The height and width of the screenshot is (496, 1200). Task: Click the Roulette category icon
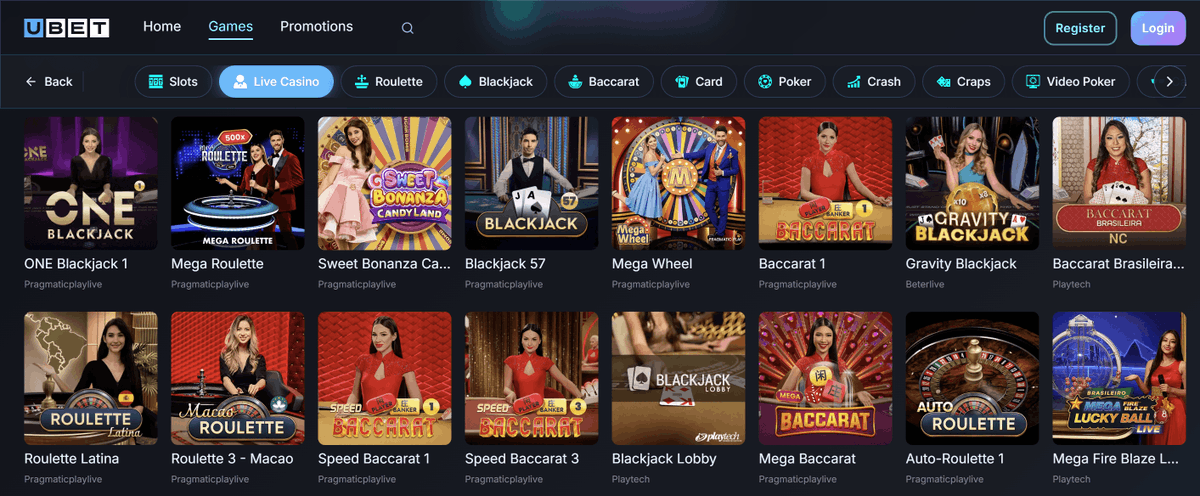[362, 82]
